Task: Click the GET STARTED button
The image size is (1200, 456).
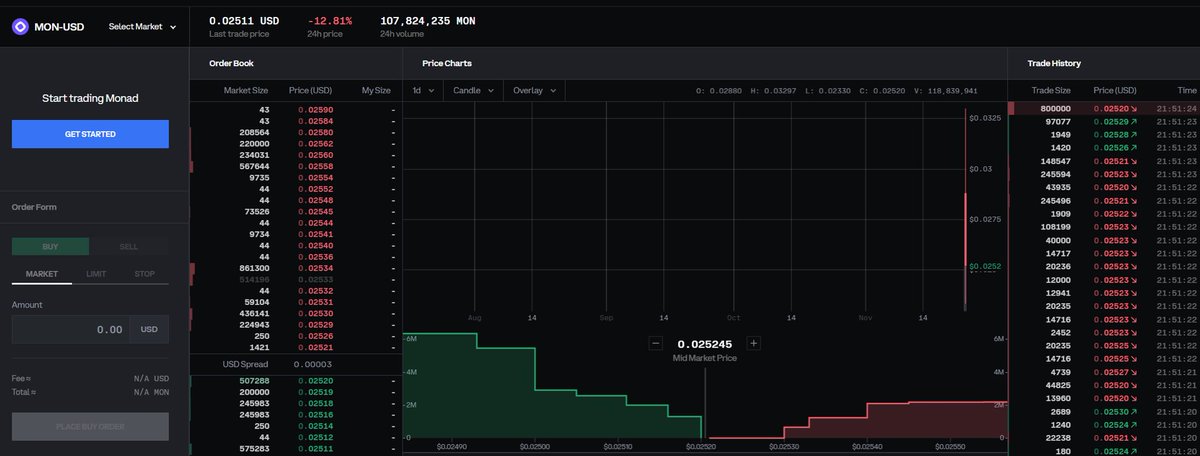Action: [90, 134]
